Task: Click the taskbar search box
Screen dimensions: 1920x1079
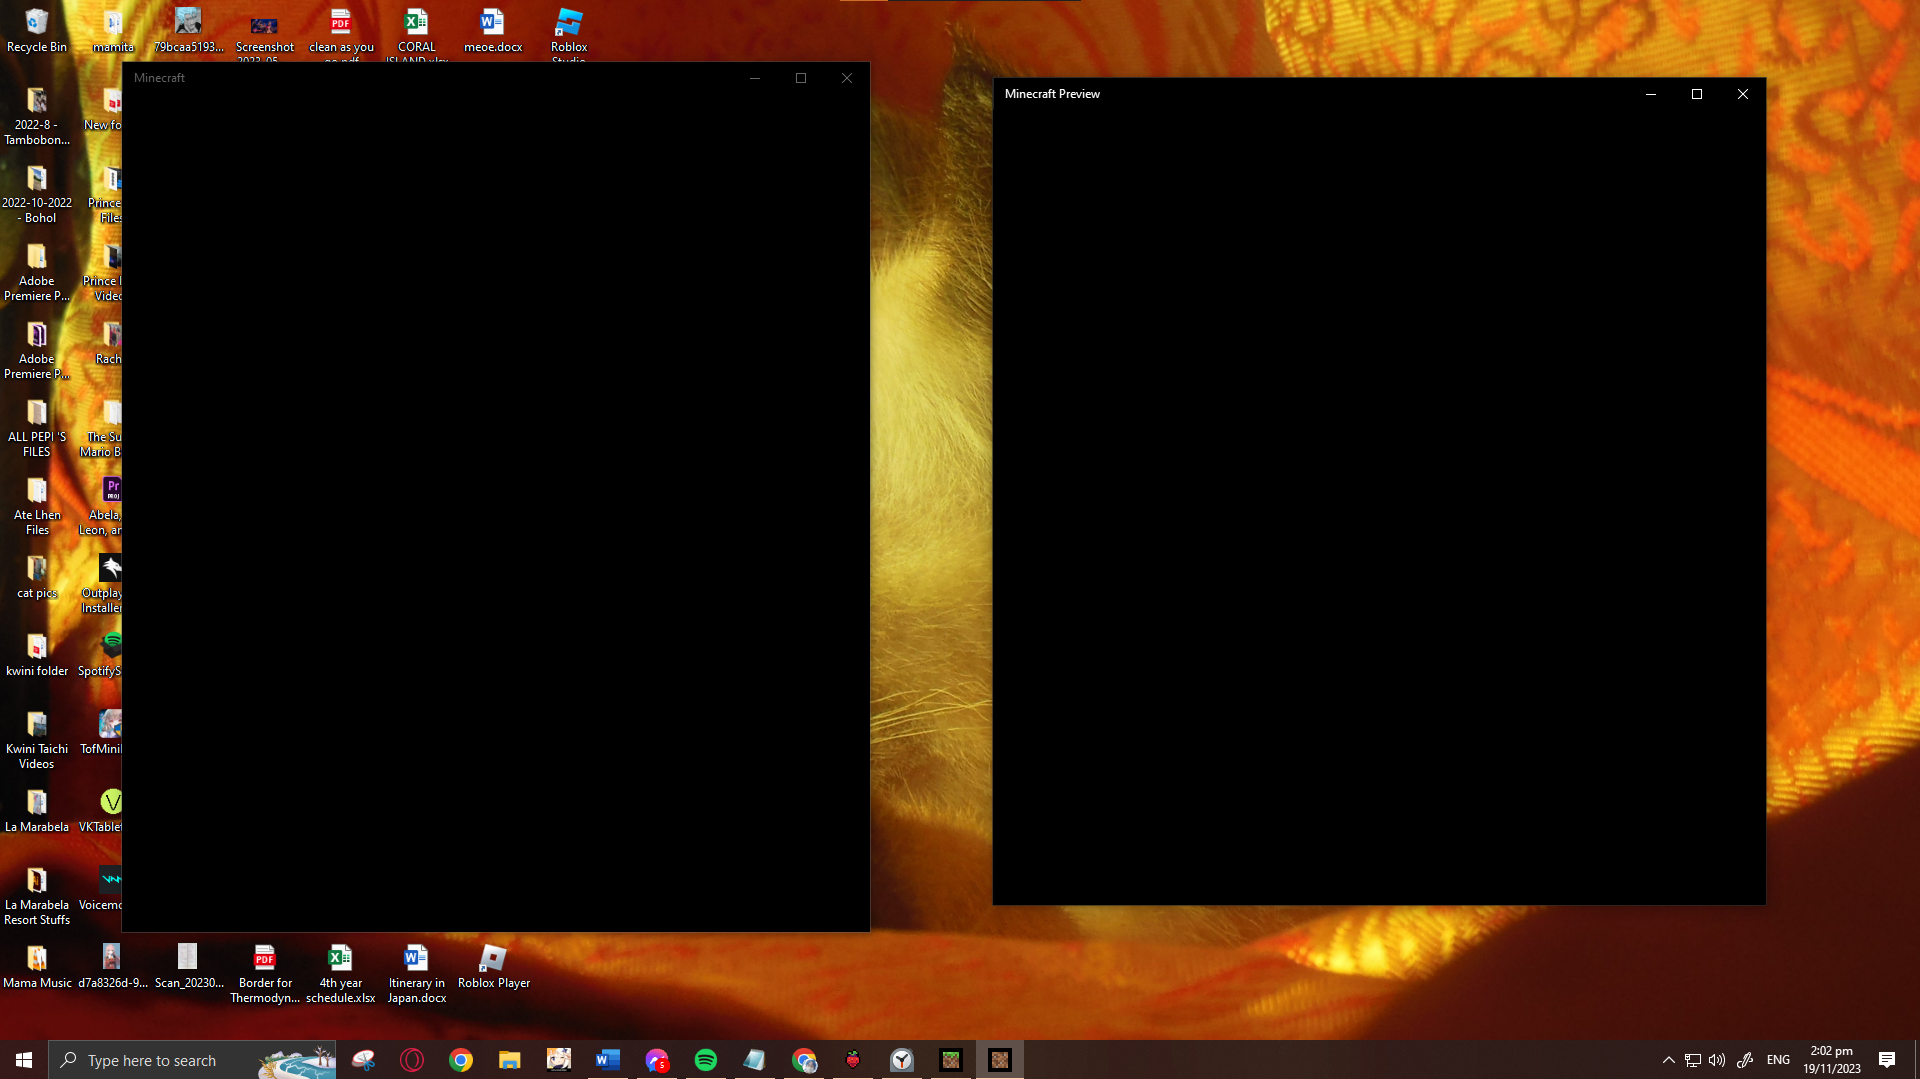Action: pyautogui.click(x=192, y=1060)
